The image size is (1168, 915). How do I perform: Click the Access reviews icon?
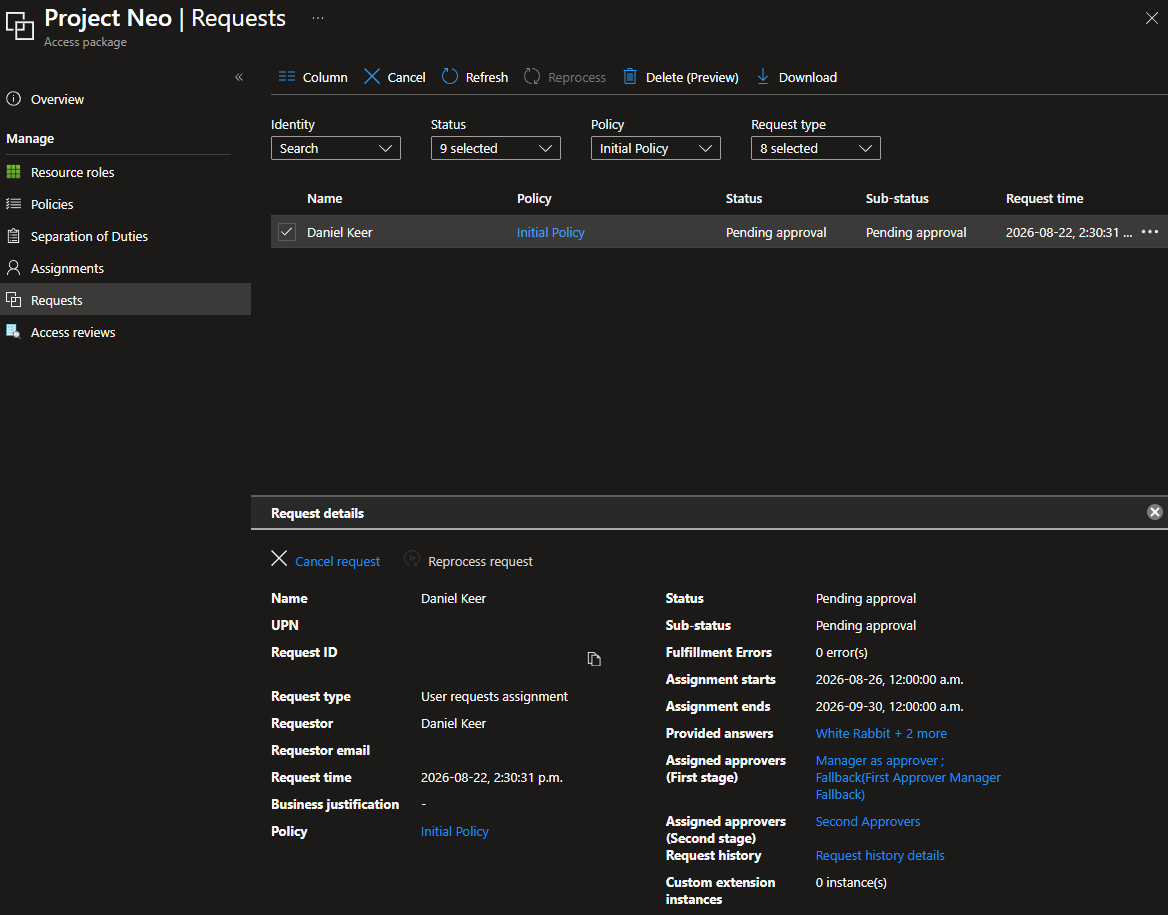tap(13, 332)
